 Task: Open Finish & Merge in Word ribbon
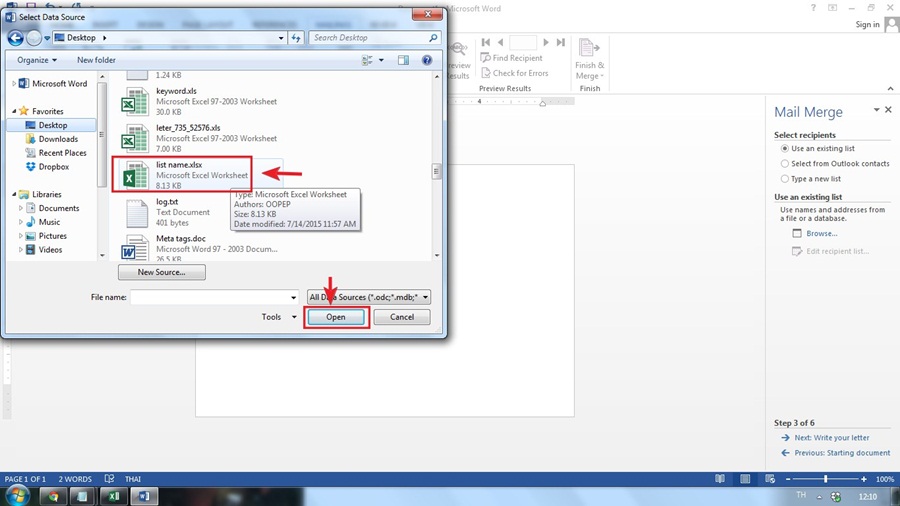pyautogui.click(x=589, y=59)
